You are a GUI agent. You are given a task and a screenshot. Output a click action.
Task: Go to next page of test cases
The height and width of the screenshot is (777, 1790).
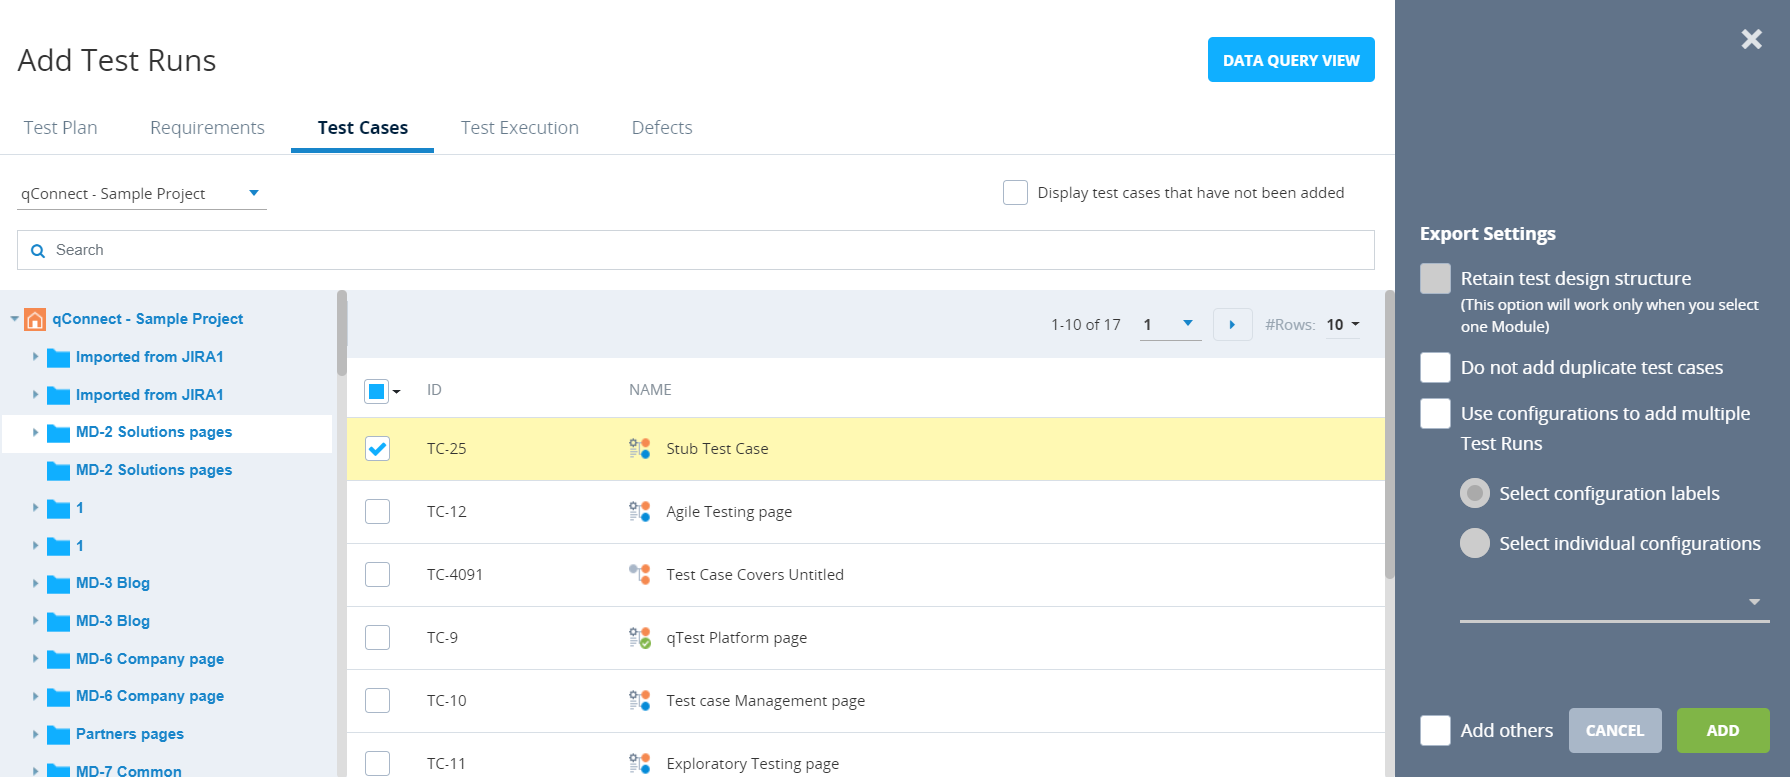(x=1232, y=325)
